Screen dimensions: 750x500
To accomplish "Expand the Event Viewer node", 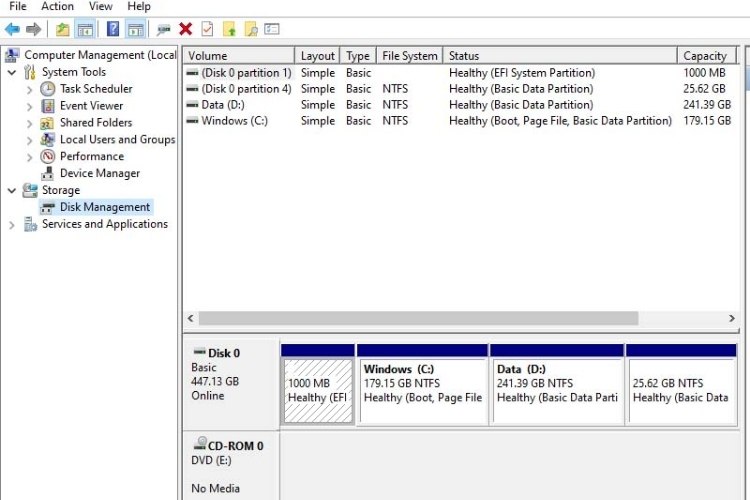I will [30, 106].
